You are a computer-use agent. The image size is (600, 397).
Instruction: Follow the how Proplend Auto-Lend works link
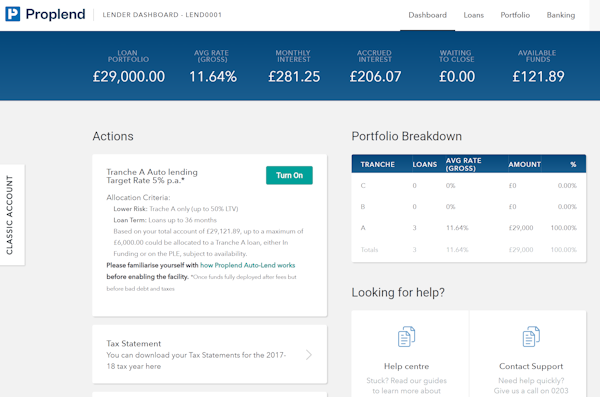(248, 265)
